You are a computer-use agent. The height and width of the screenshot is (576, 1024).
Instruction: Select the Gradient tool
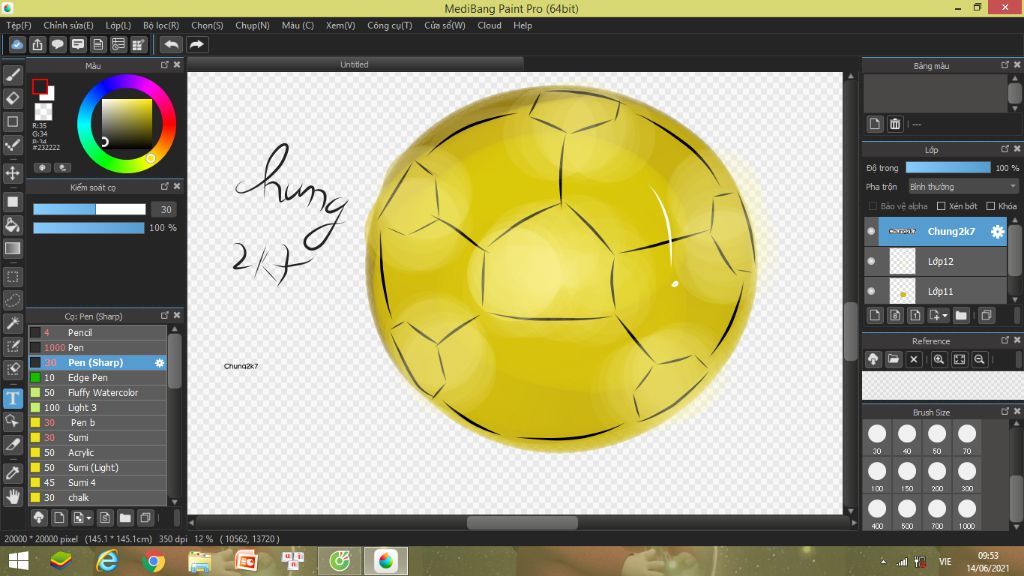pyautogui.click(x=12, y=249)
